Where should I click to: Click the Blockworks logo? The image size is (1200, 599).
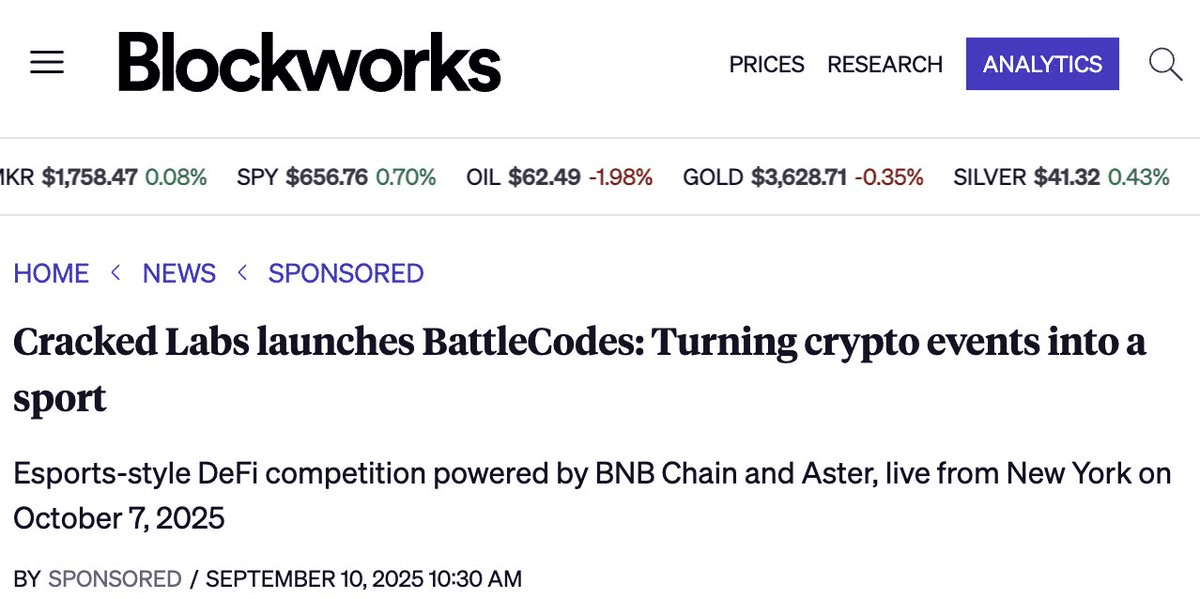tap(309, 62)
